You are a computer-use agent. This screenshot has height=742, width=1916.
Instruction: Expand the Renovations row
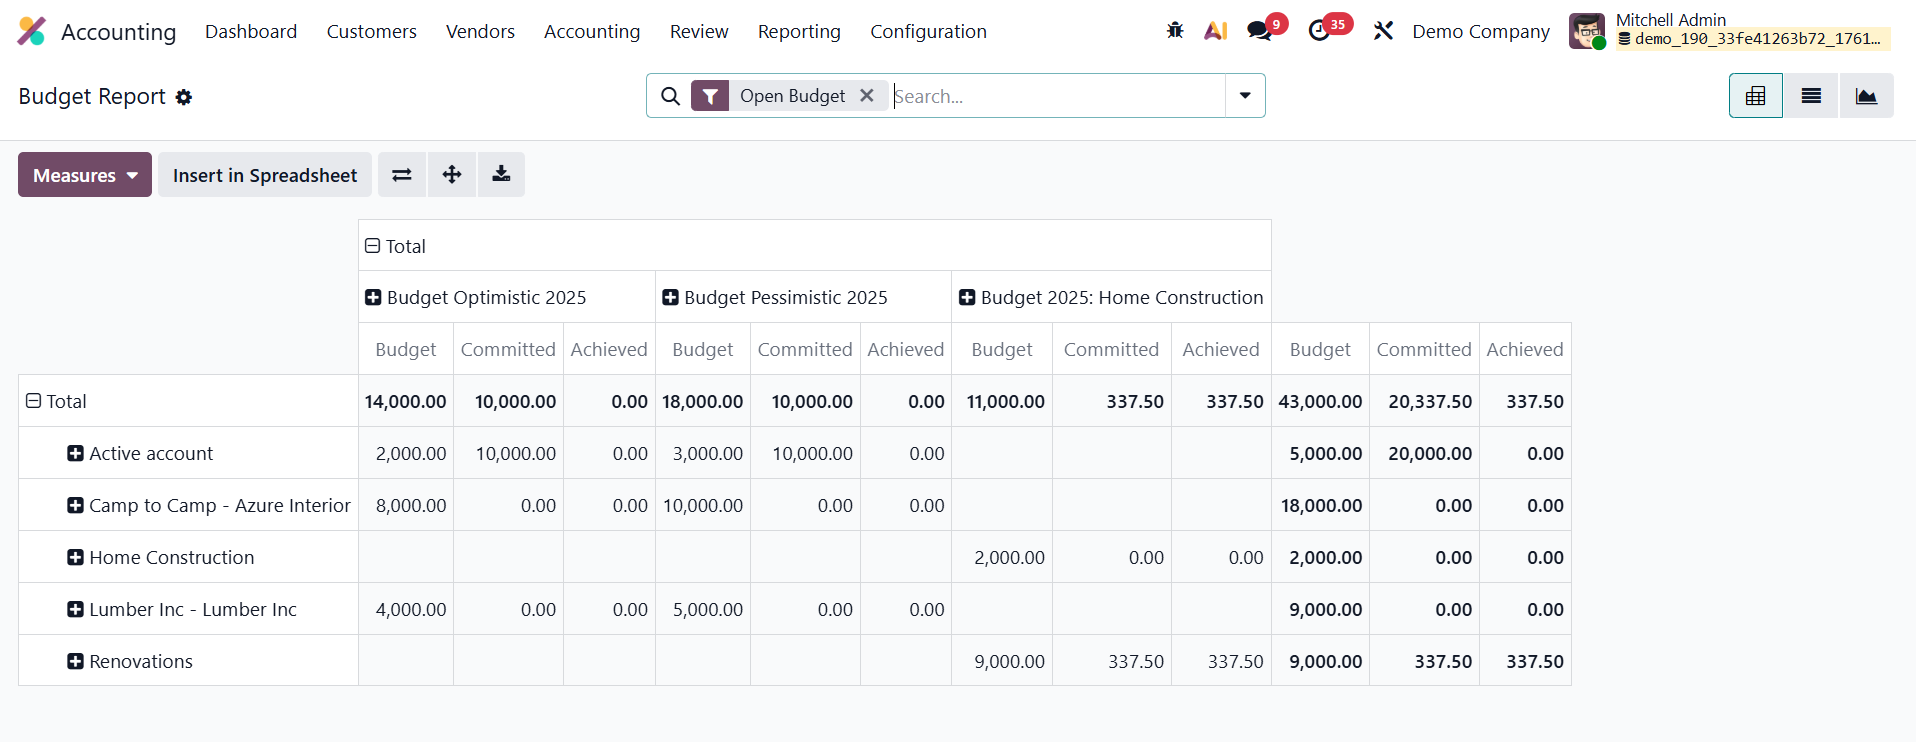(76, 661)
